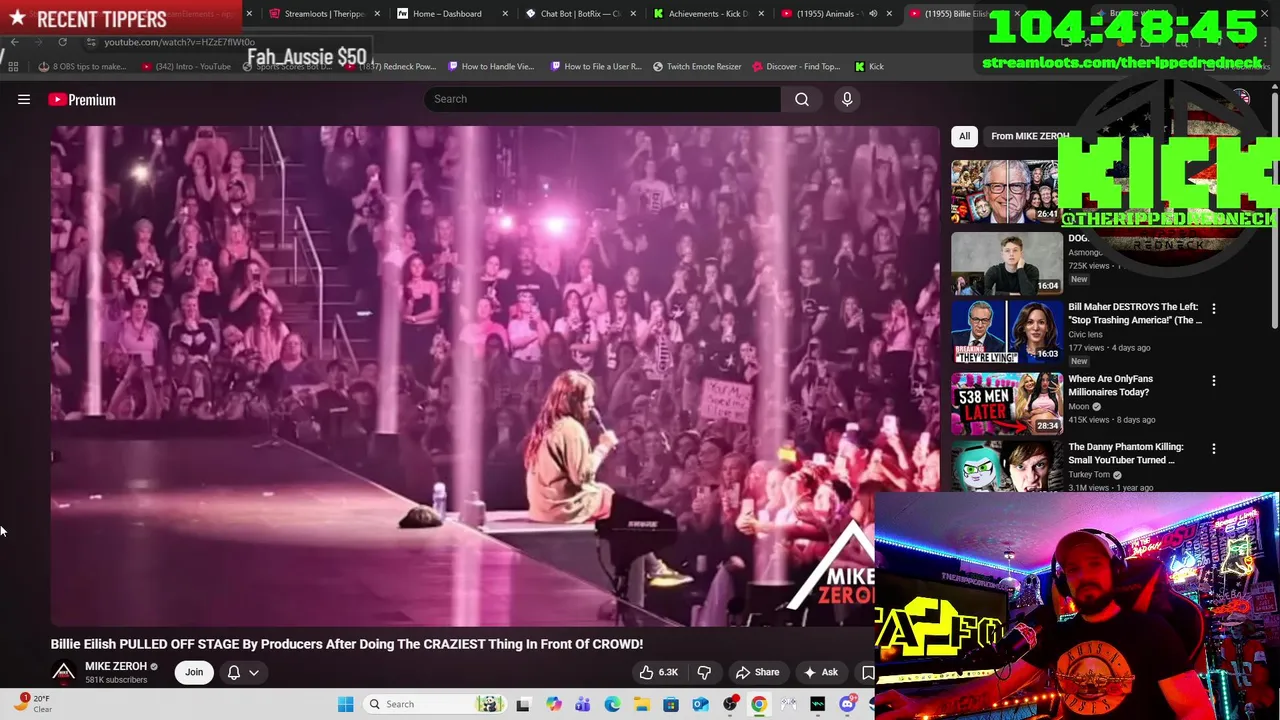The height and width of the screenshot is (720, 1280).
Task: Open the Twitch Emote Resizer bookmark
Action: [x=697, y=66]
